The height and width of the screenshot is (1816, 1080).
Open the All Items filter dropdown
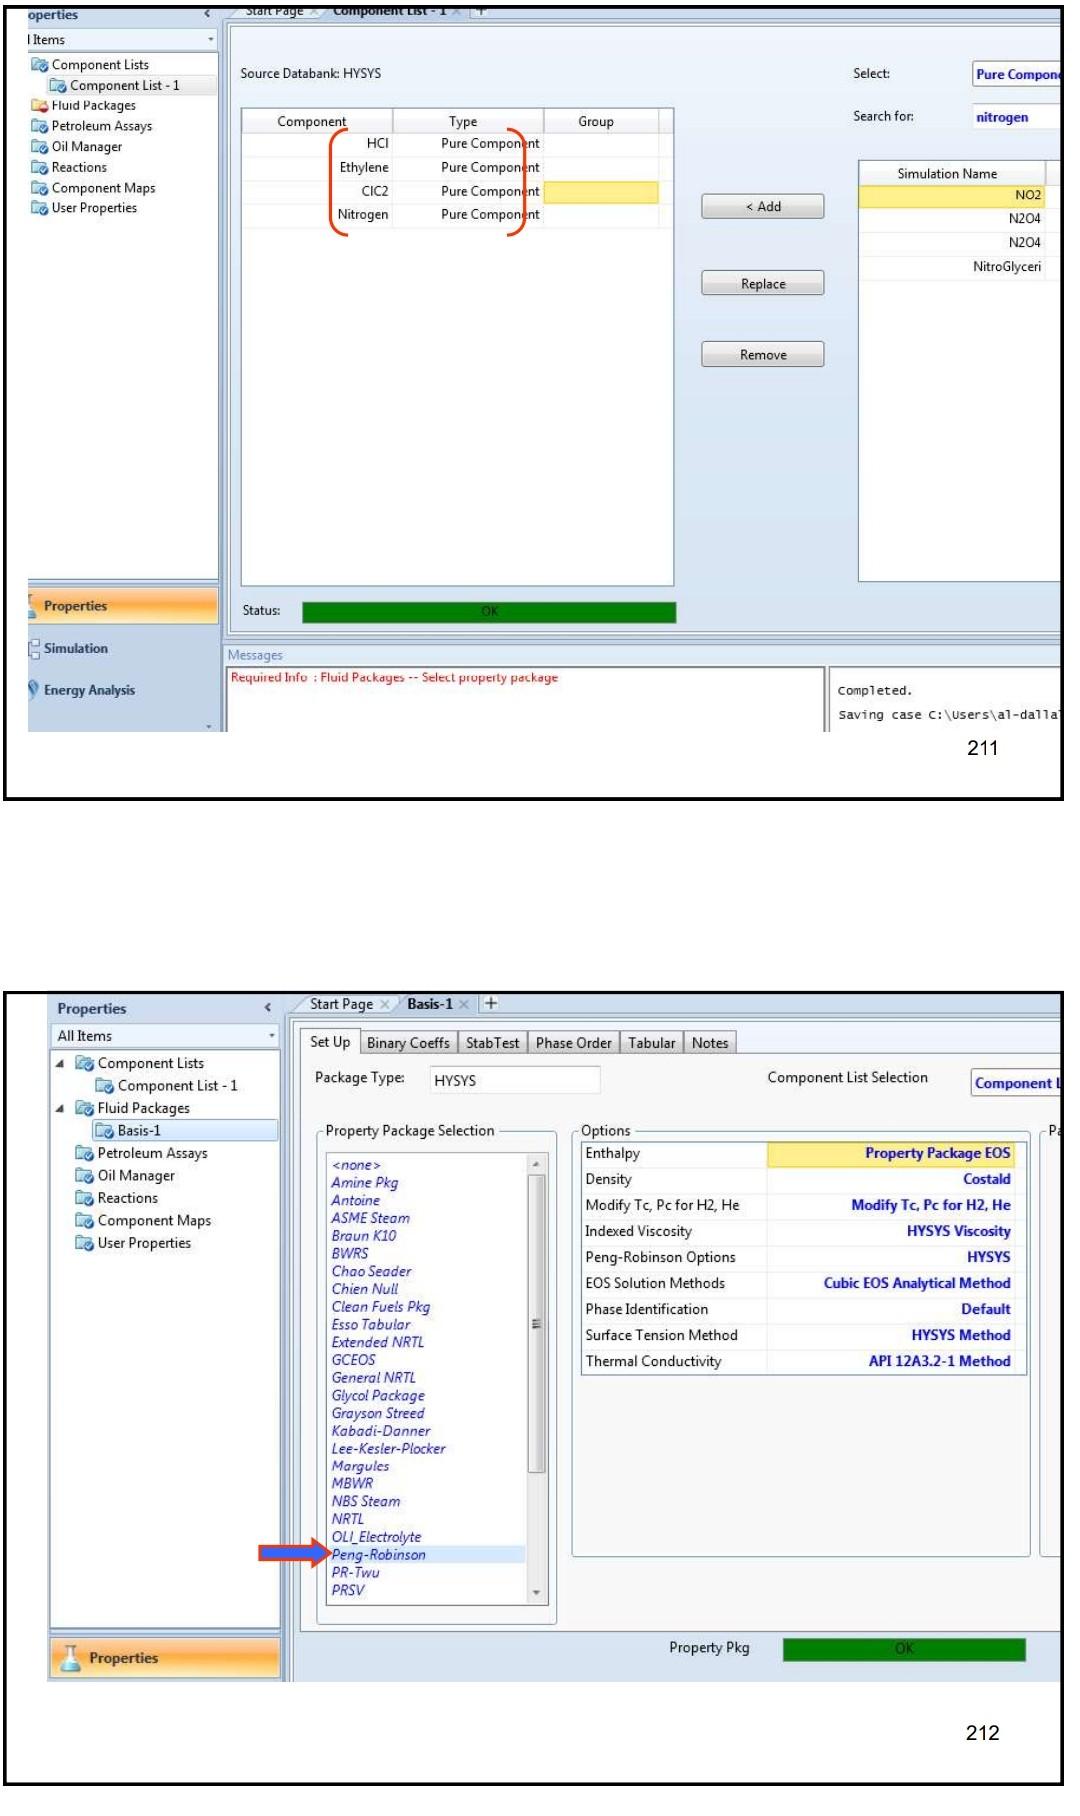[271, 1037]
